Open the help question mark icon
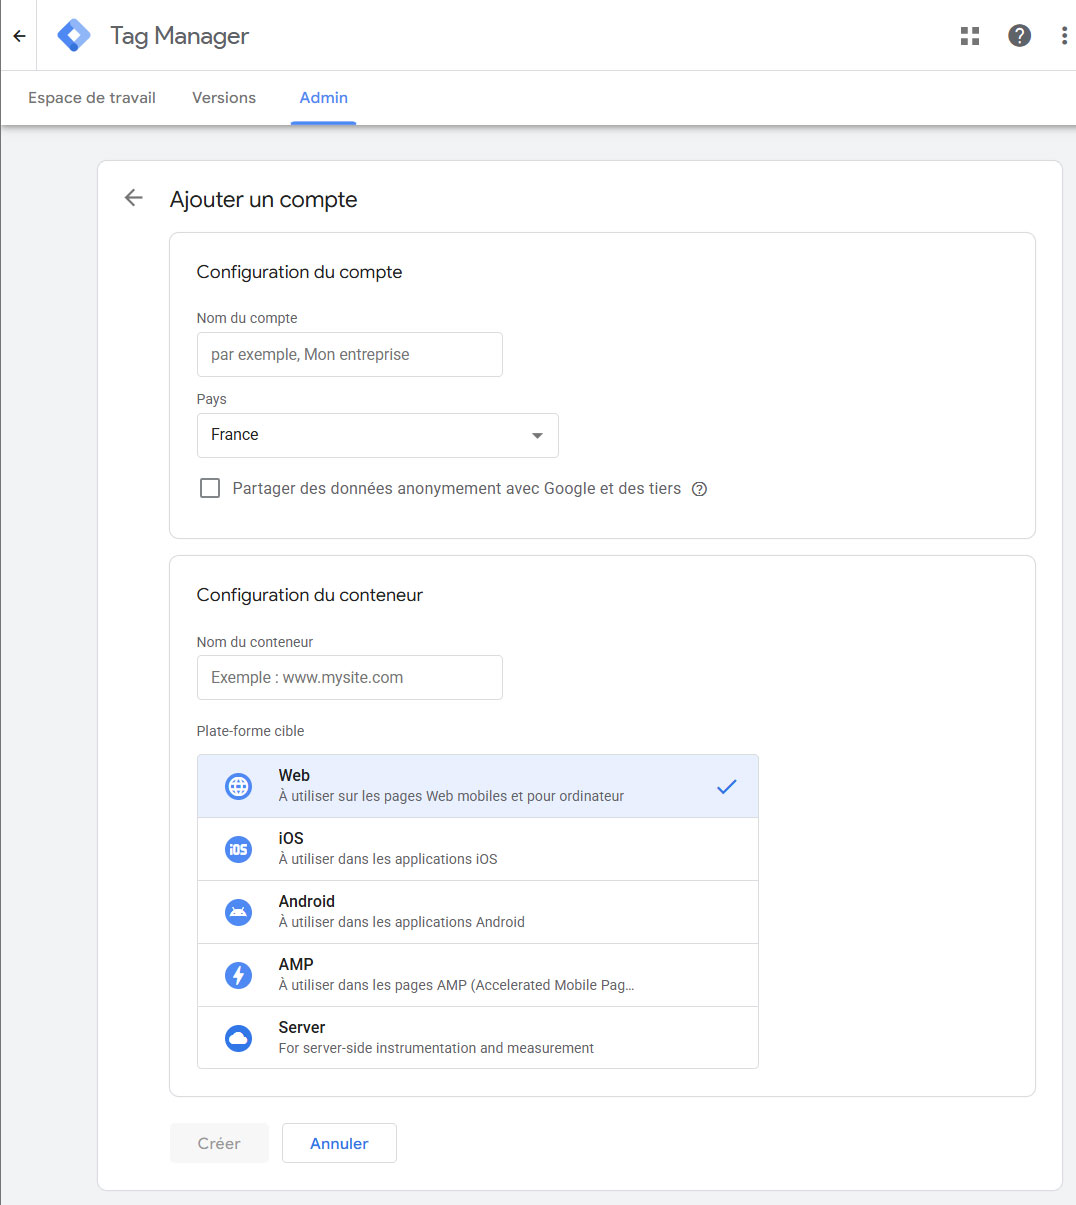Screen dimensions: 1076x1205 click(1019, 36)
